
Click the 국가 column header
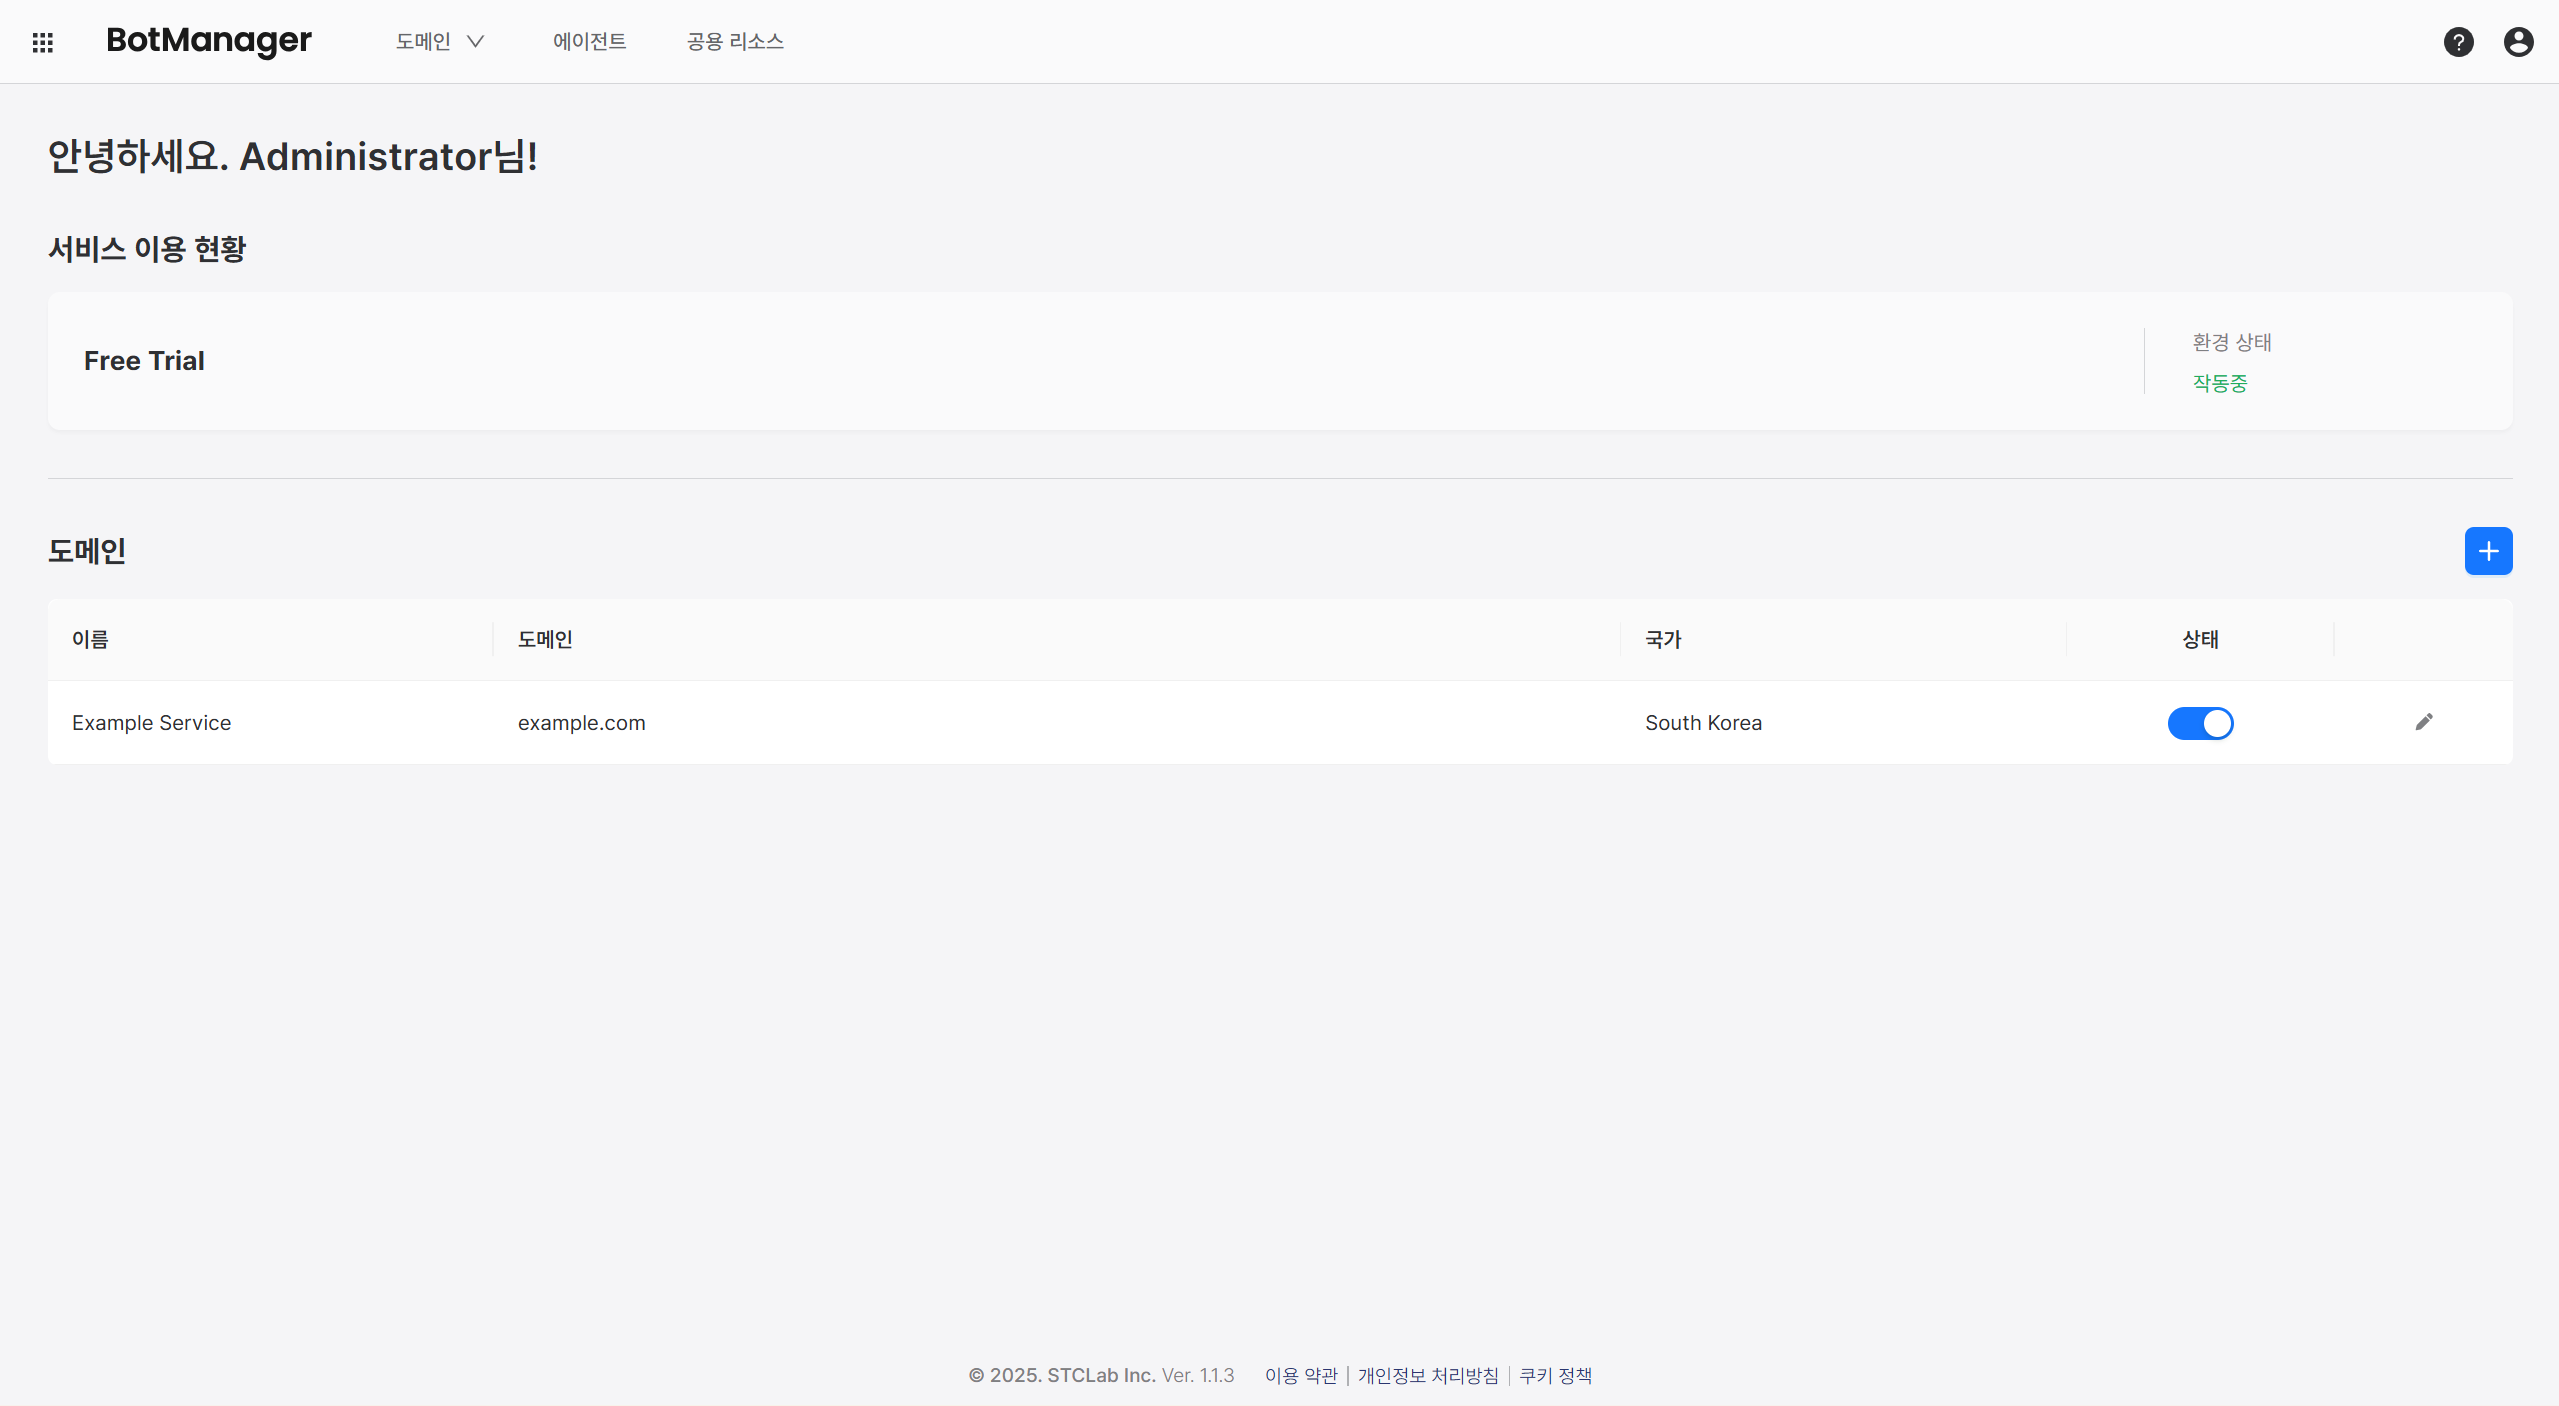(1663, 640)
